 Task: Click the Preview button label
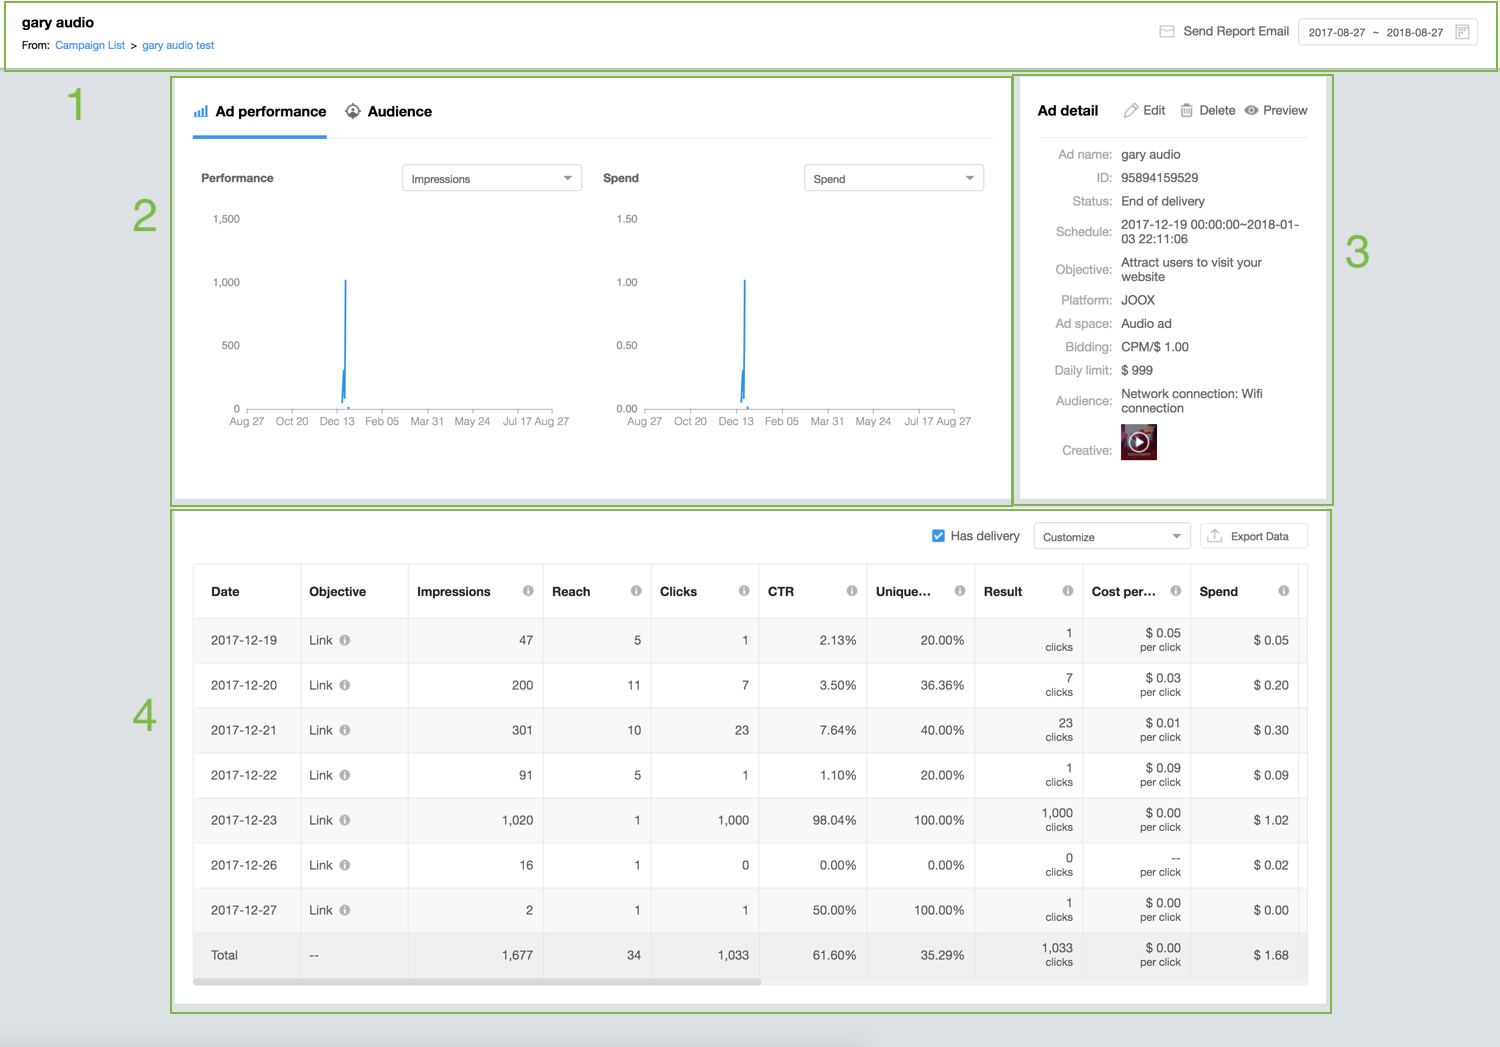(x=1285, y=110)
